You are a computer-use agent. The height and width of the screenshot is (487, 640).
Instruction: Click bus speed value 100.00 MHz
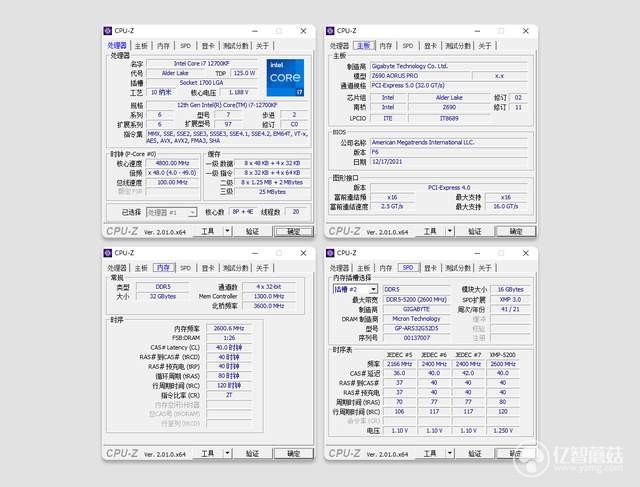coord(172,182)
